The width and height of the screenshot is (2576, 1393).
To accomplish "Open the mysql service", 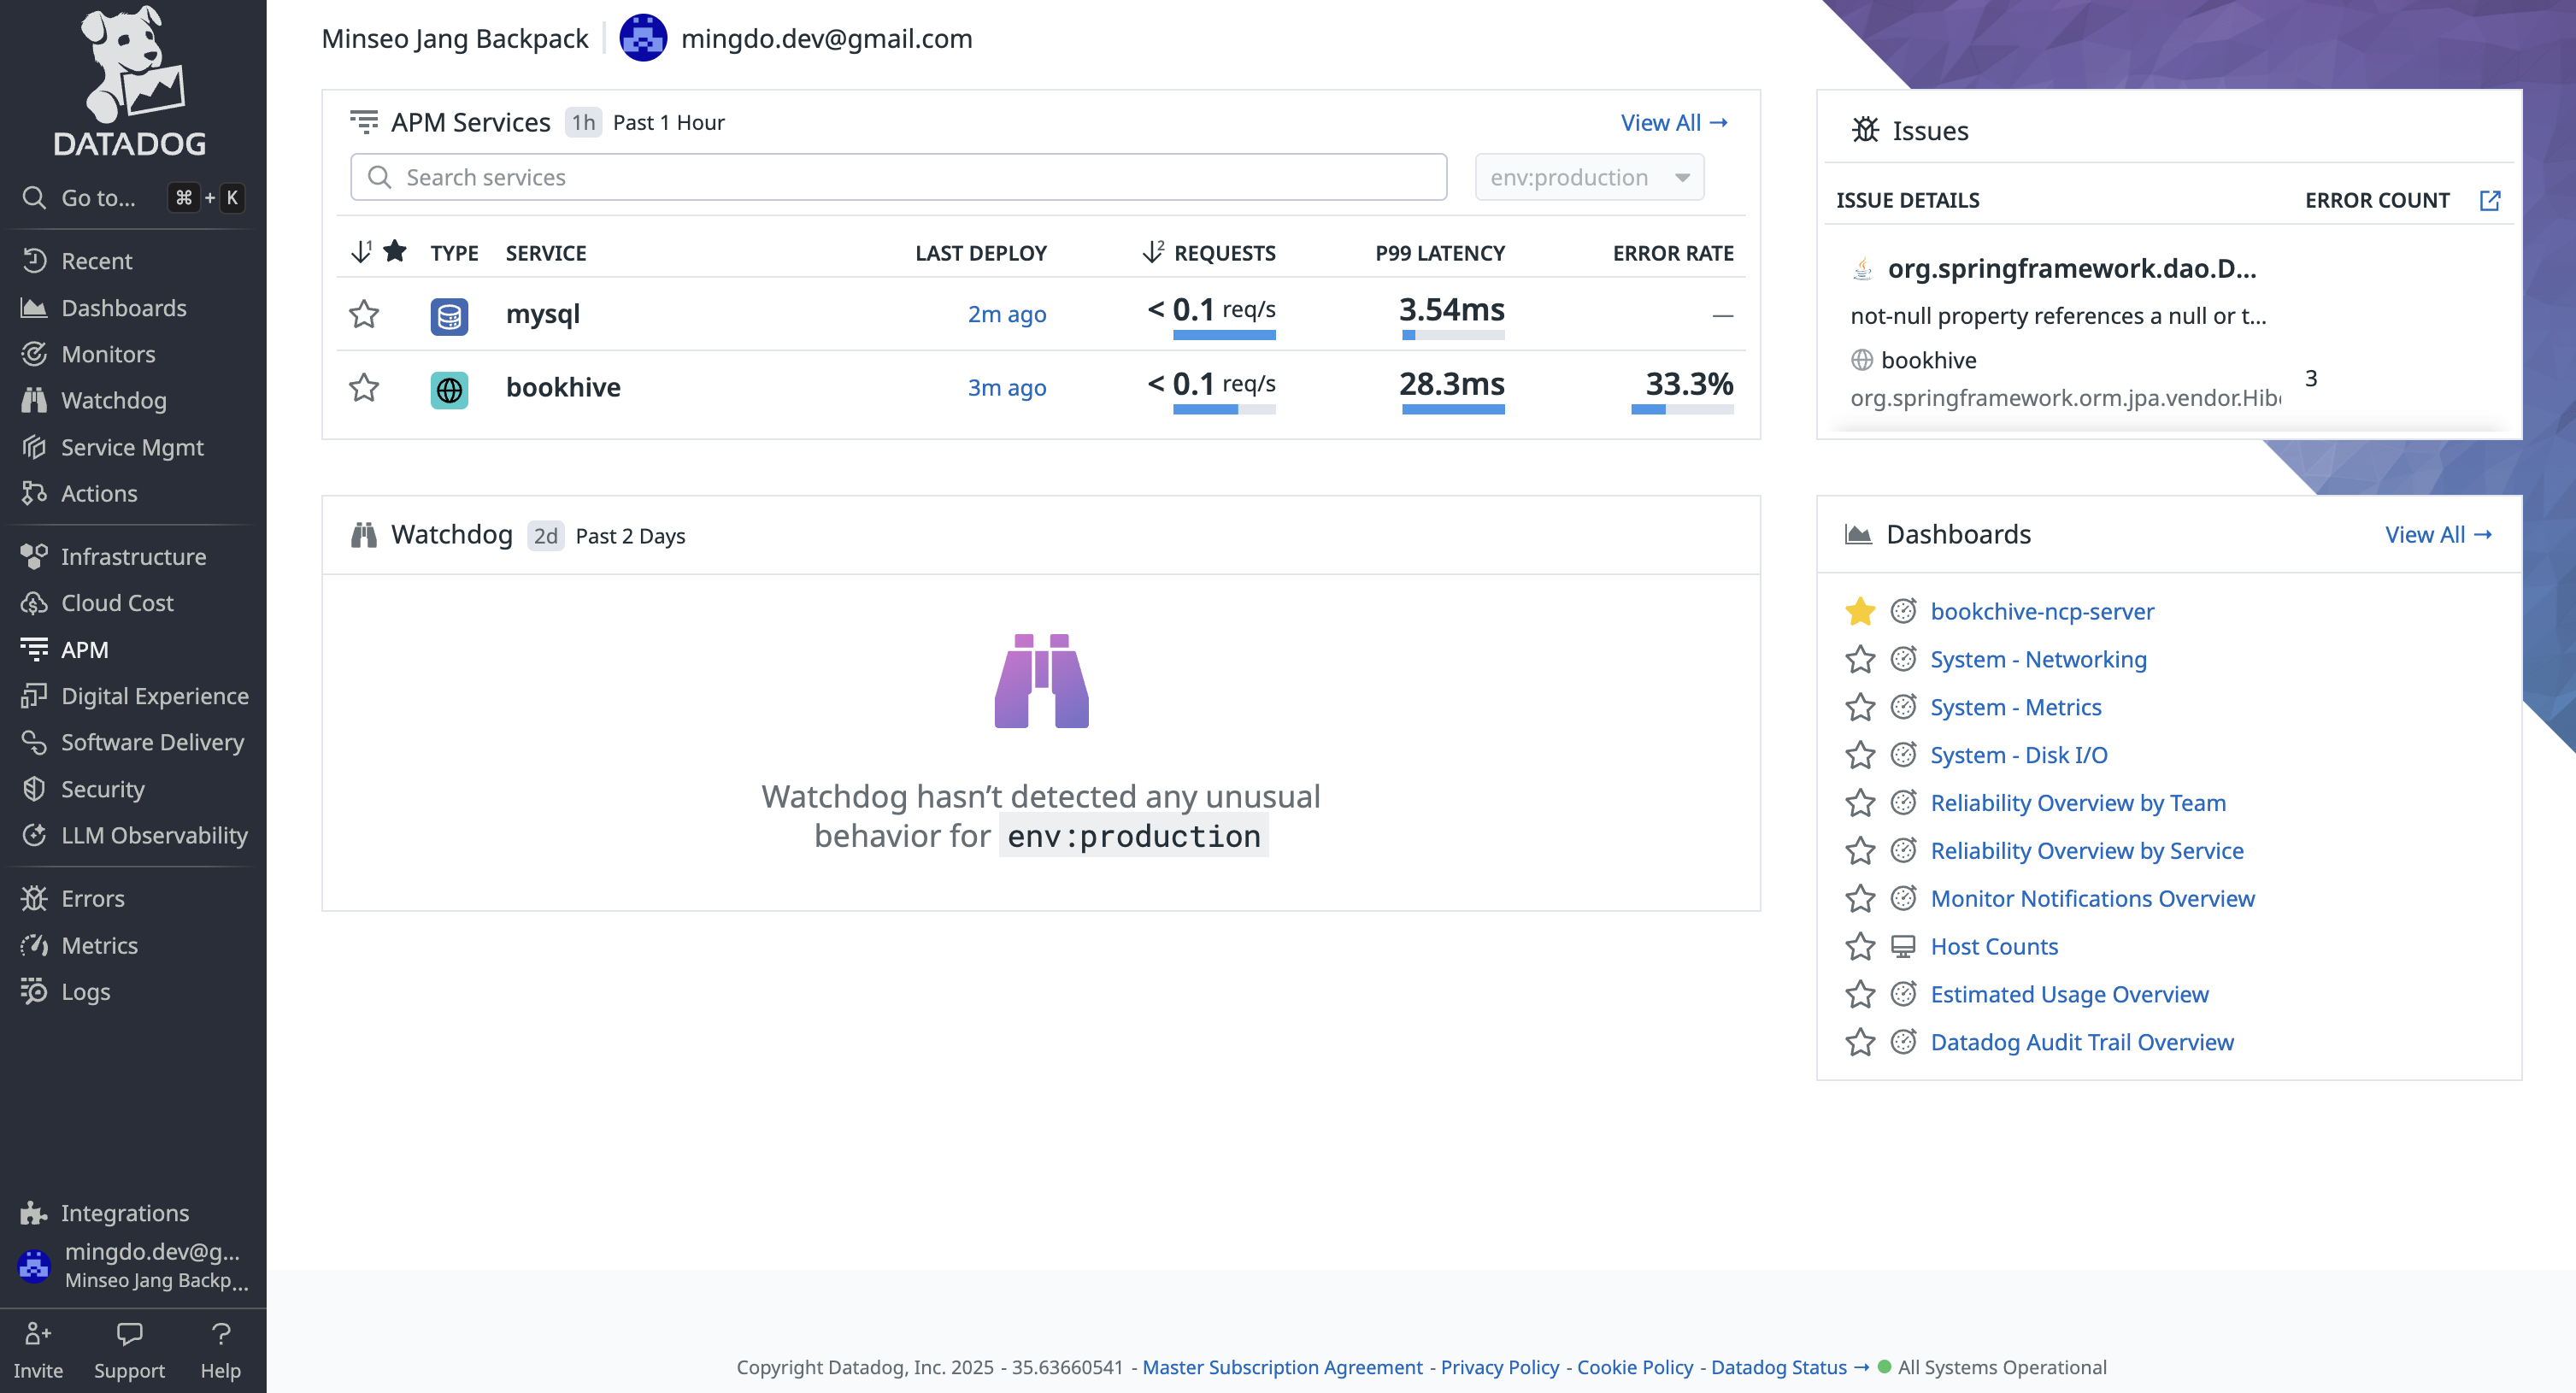I will point(543,314).
